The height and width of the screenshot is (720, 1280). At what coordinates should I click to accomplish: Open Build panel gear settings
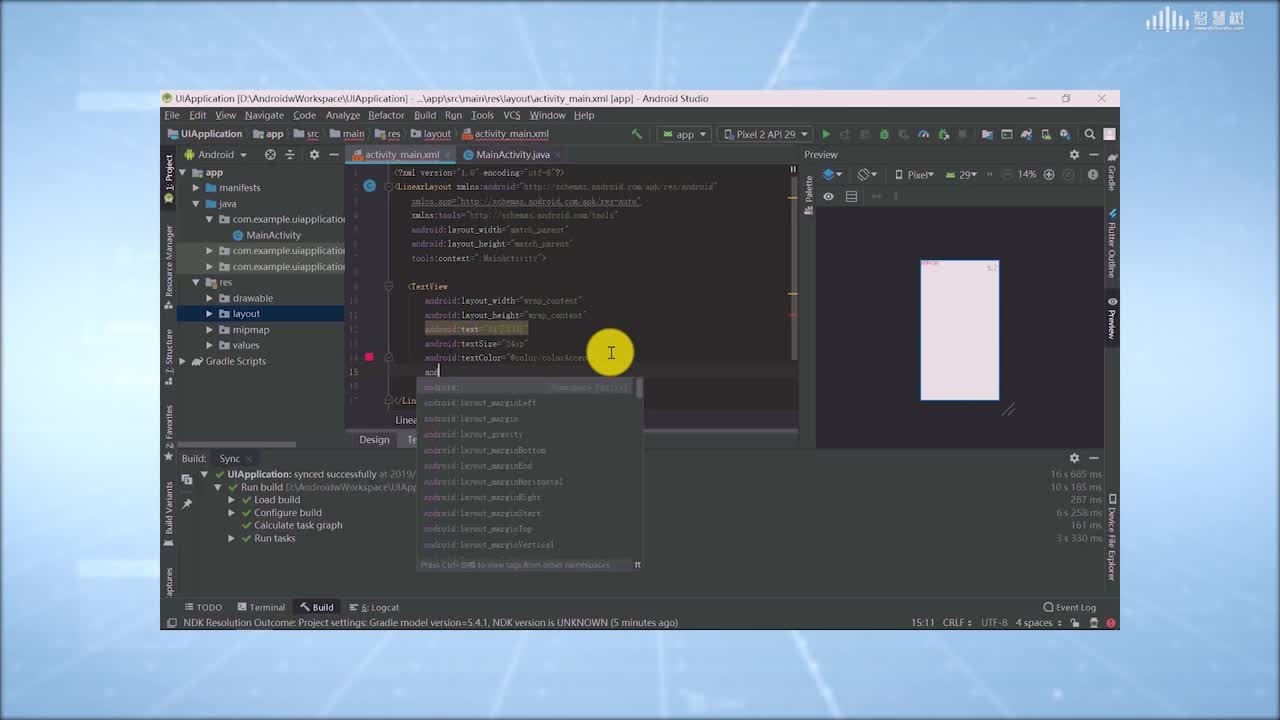pos(1074,458)
